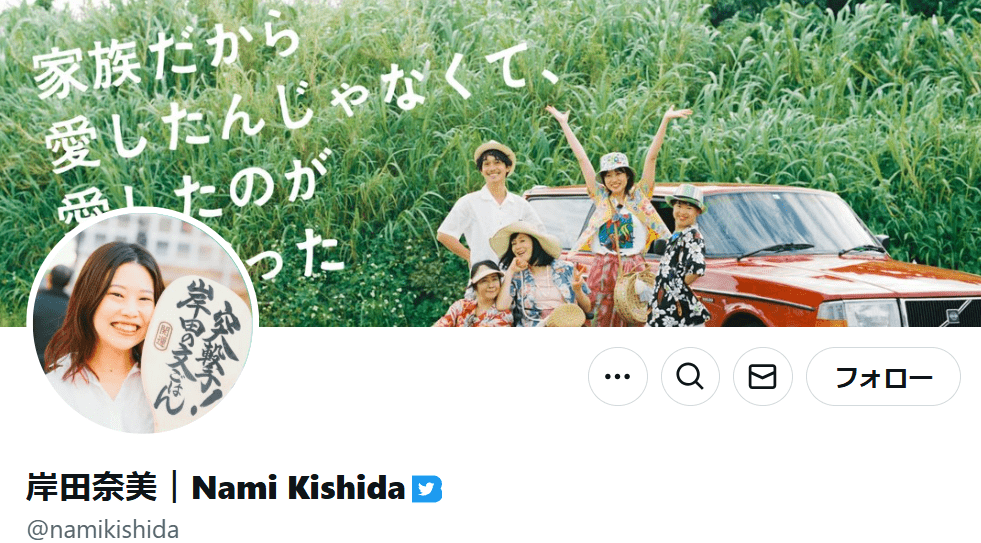The width and height of the screenshot is (981, 543).
Task: Click the white Japanese headline 家族だから in the banner
Action: (166, 59)
